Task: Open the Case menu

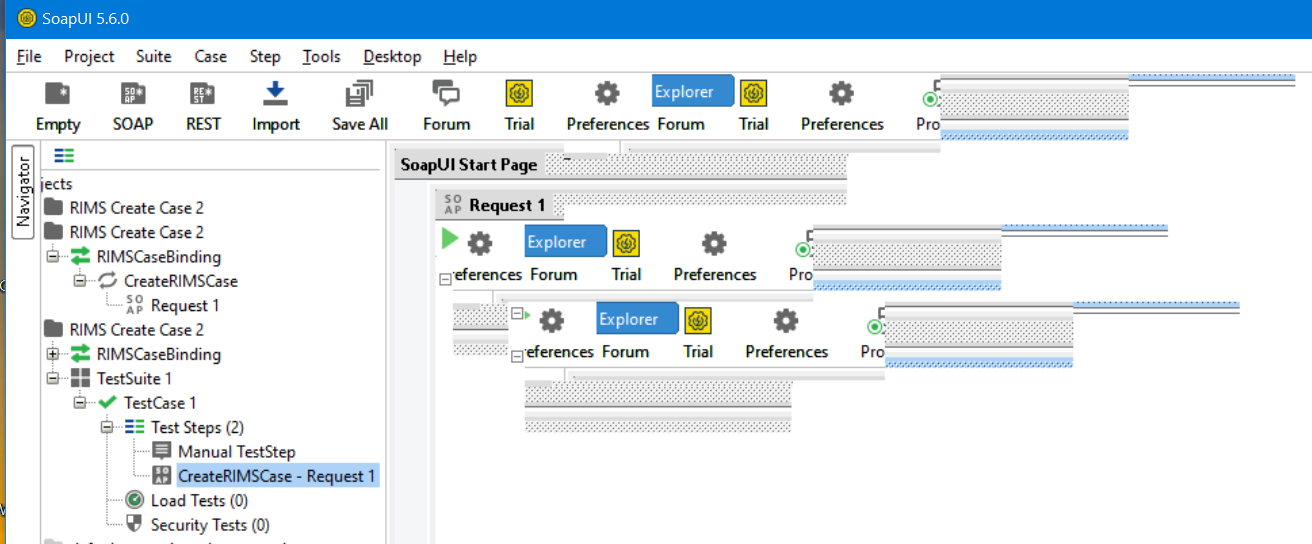Action: click(210, 57)
